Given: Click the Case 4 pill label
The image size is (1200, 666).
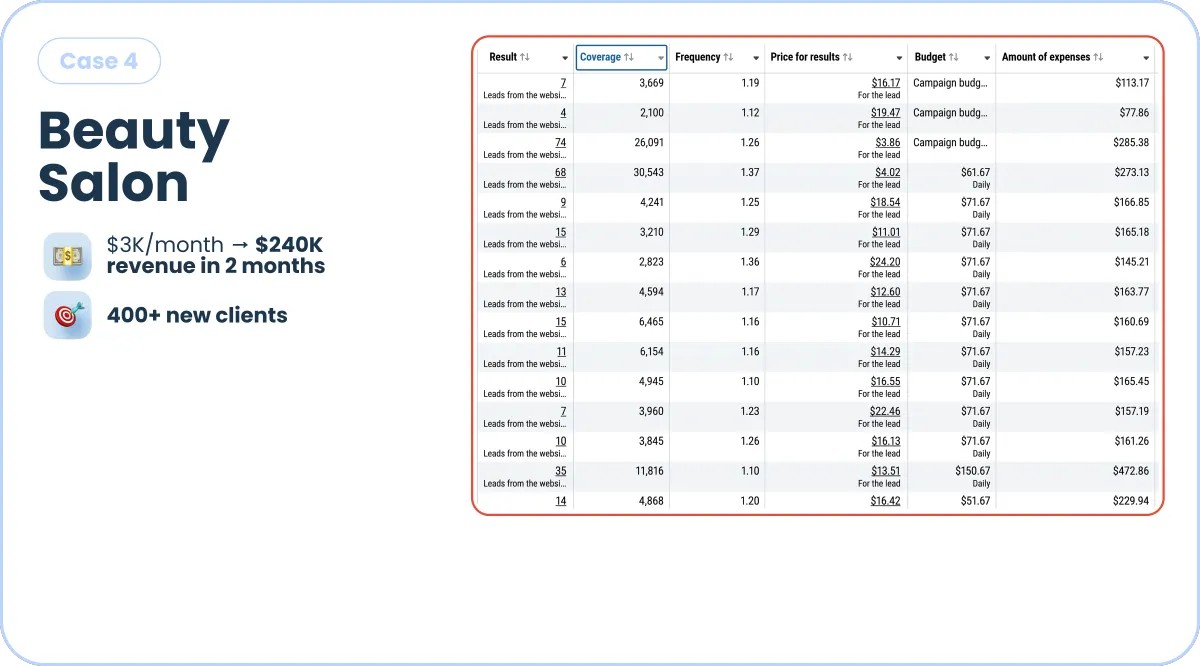Looking at the screenshot, I should (x=99, y=61).
